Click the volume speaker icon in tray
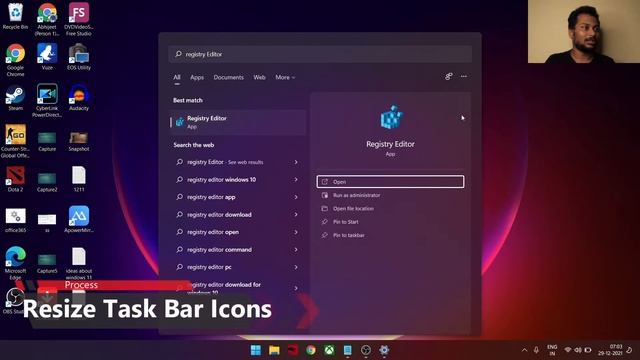Viewport: 640px width, 360px height. [x=578, y=350]
